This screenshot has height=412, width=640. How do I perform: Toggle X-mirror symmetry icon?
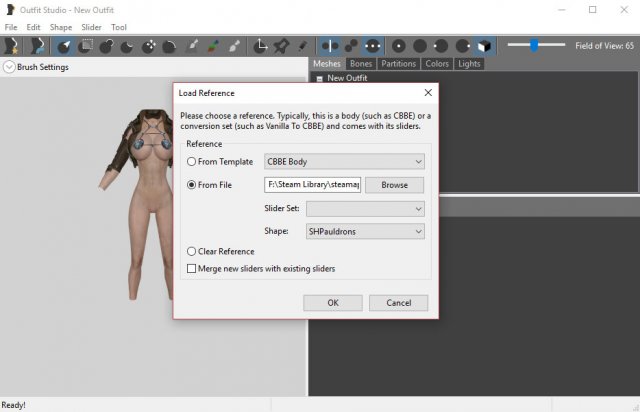pyautogui.click(x=329, y=45)
